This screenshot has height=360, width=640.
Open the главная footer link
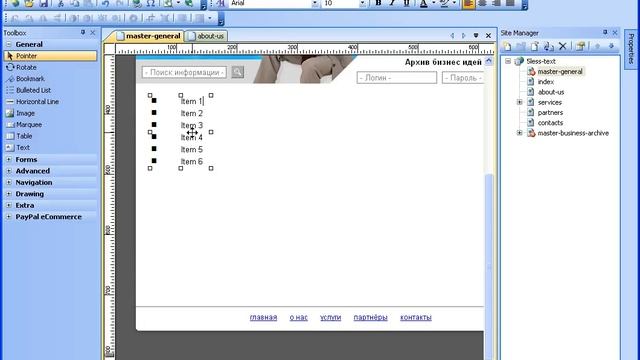pos(263,317)
